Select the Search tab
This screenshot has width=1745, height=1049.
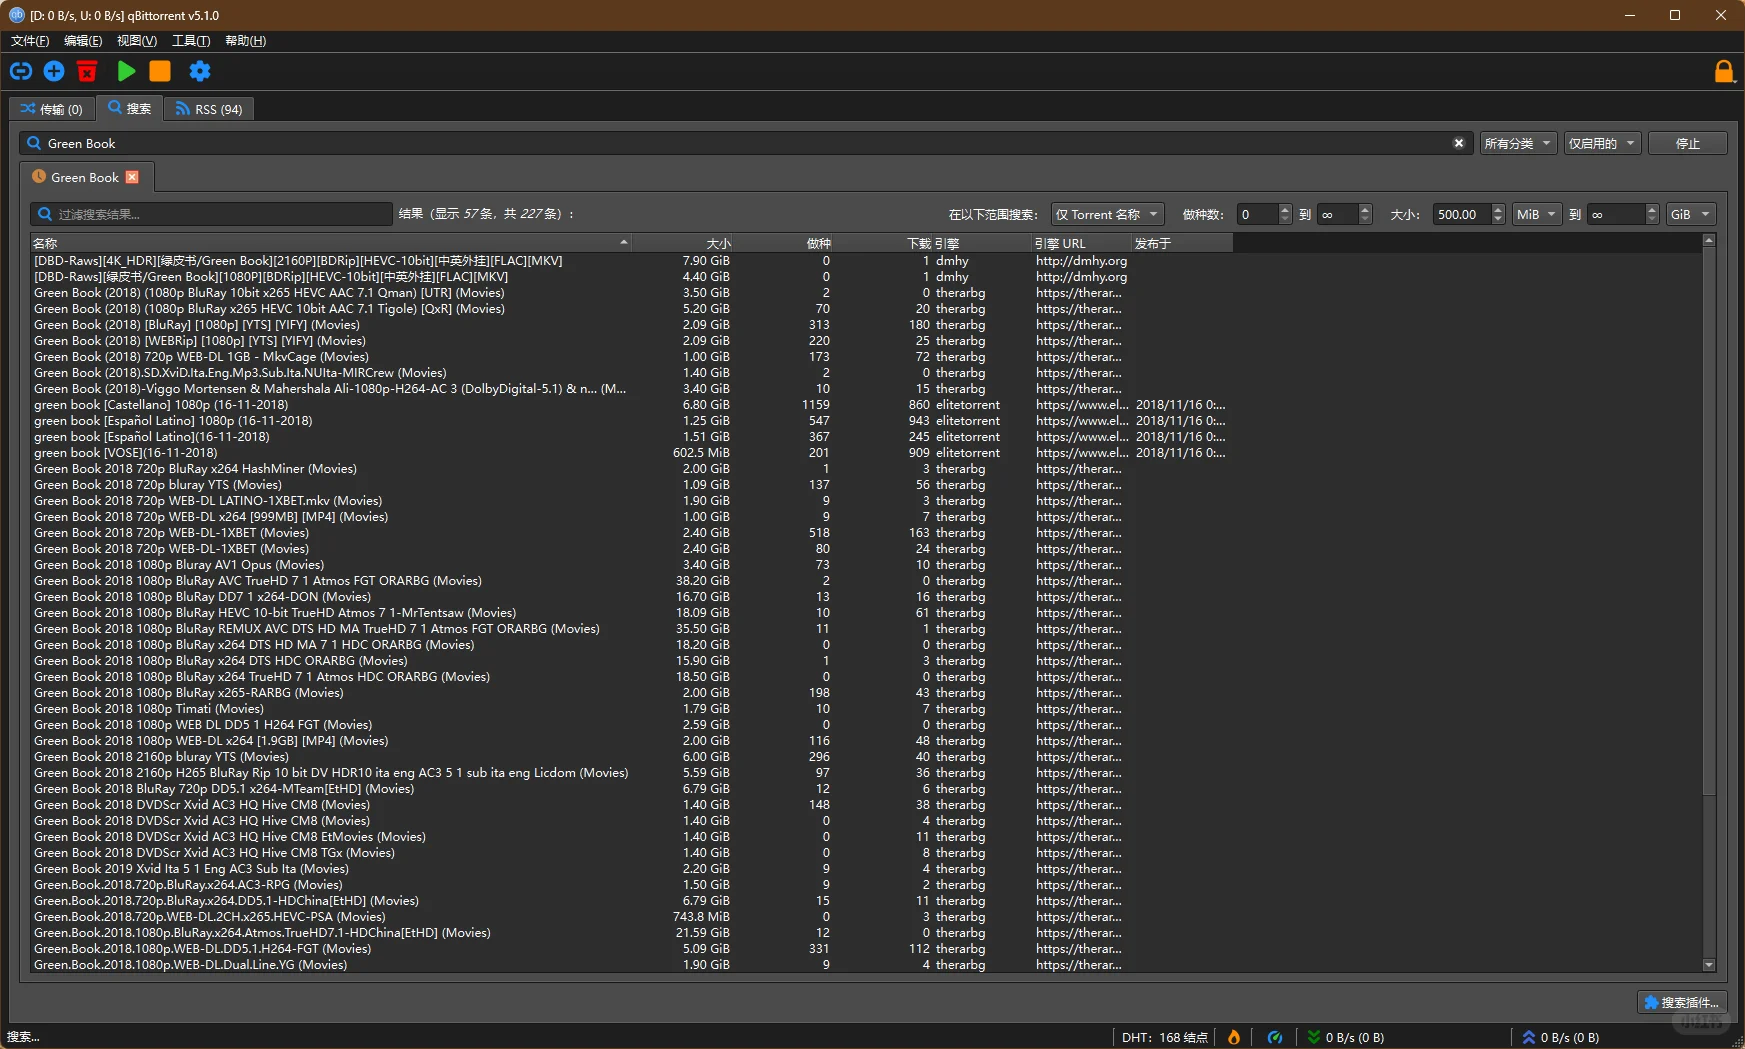click(130, 108)
